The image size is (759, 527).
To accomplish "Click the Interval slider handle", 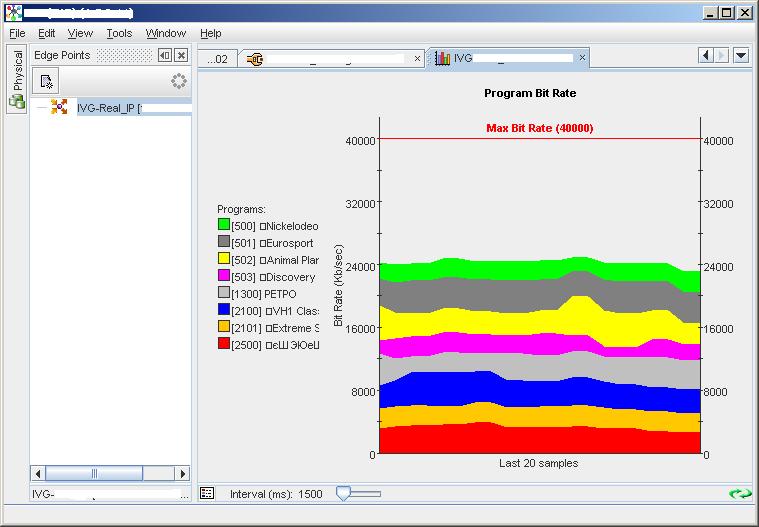I will click(x=343, y=492).
